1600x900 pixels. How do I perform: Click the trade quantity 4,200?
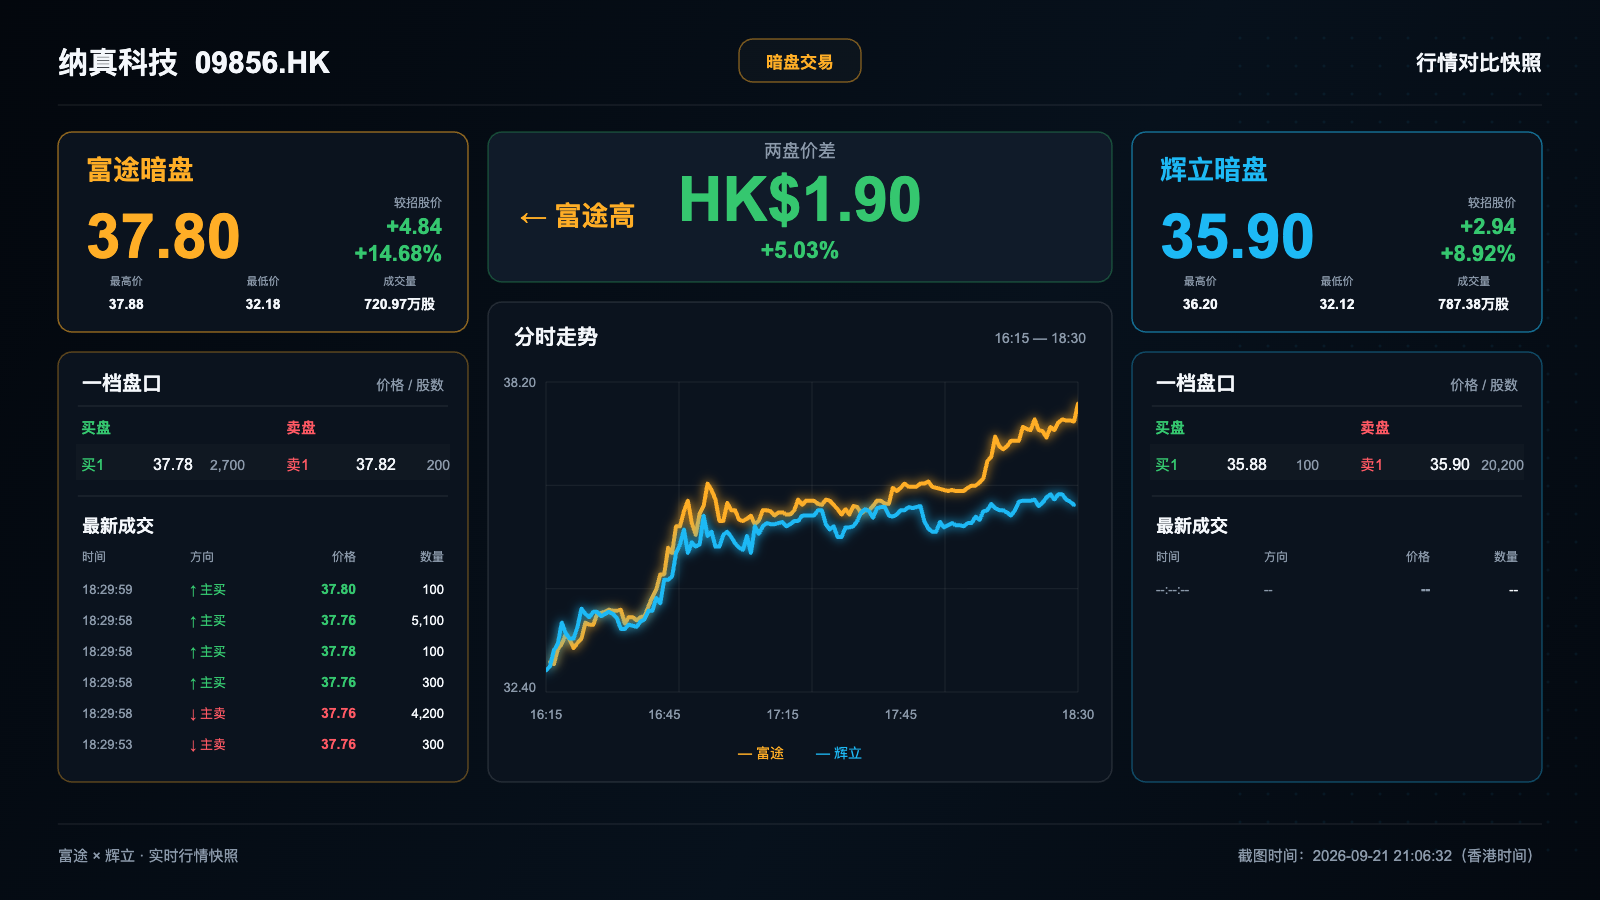pyautogui.click(x=427, y=714)
